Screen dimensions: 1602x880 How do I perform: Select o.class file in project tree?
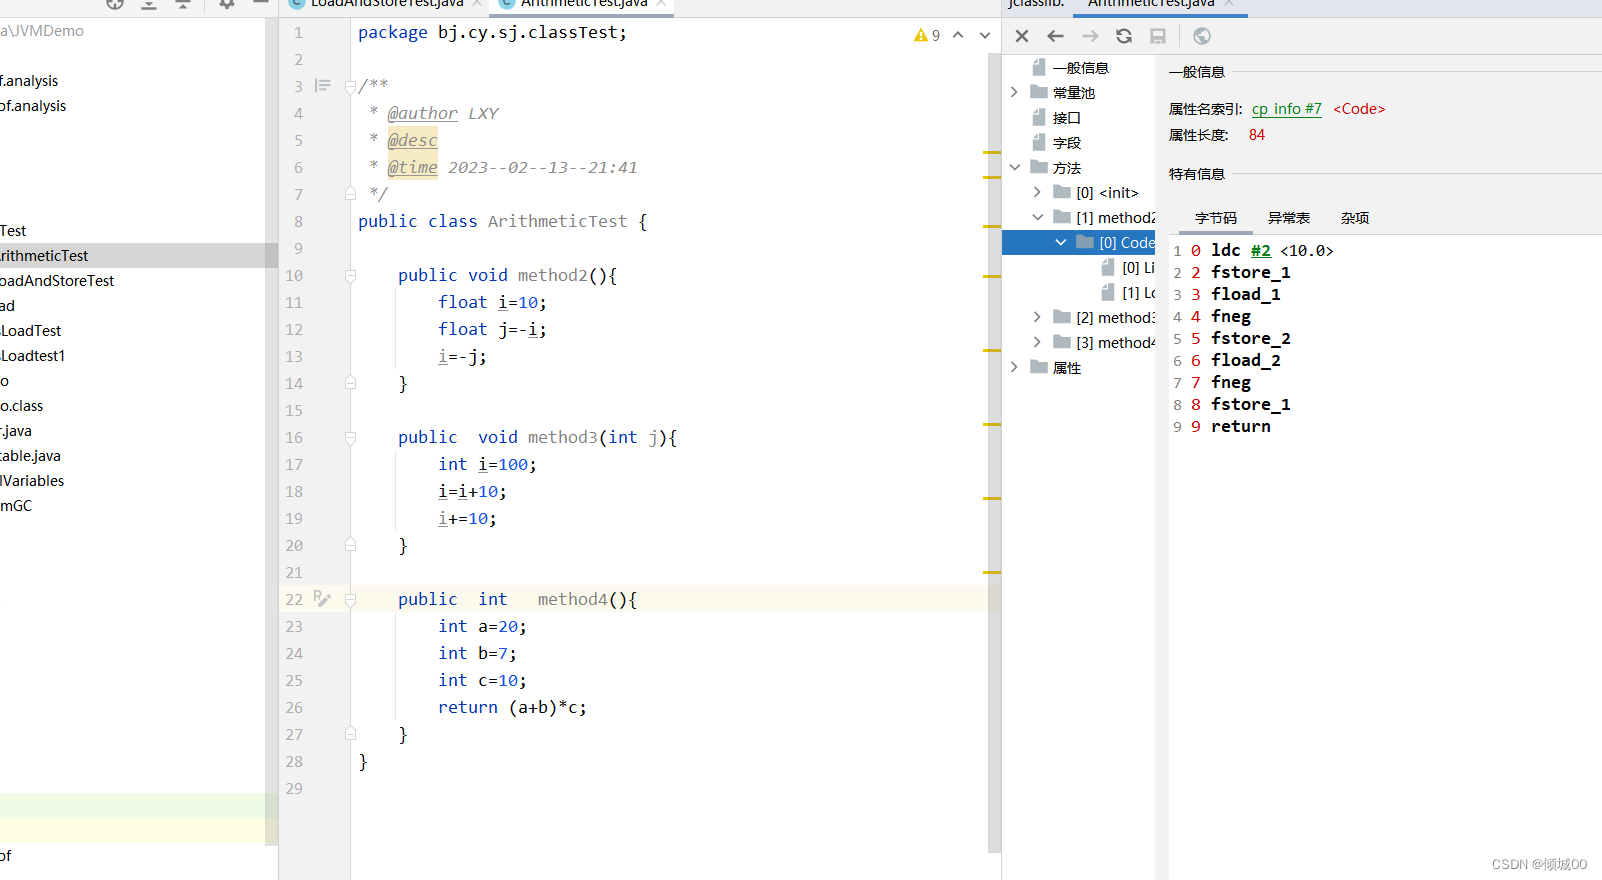pos(22,406)
